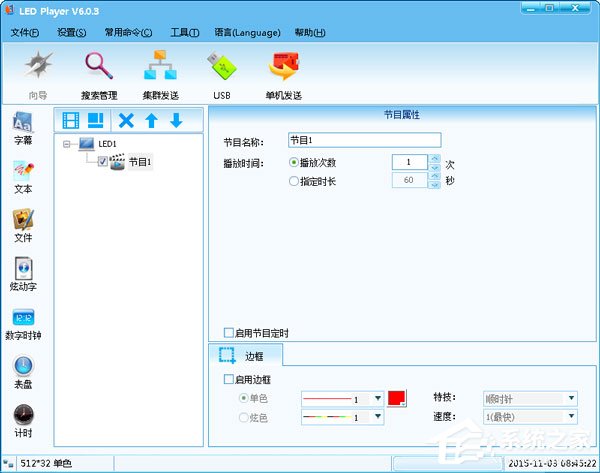Insert a 数字时钟 digital clock
This screenshot has width=600, height=473.
tap(23, 324)
